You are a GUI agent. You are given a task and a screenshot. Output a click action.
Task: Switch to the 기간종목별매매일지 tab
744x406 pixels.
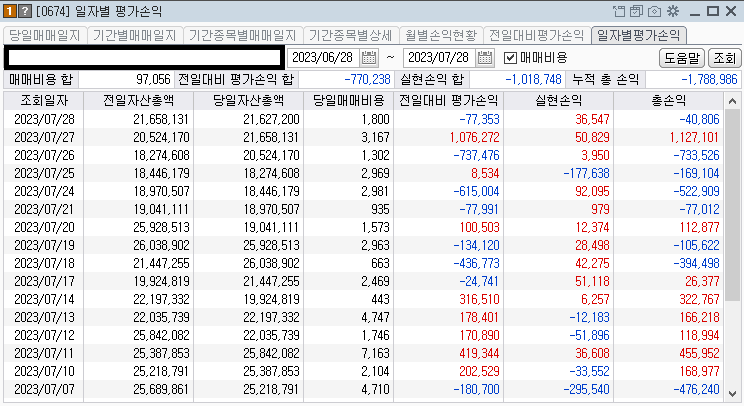coord(242,35)
